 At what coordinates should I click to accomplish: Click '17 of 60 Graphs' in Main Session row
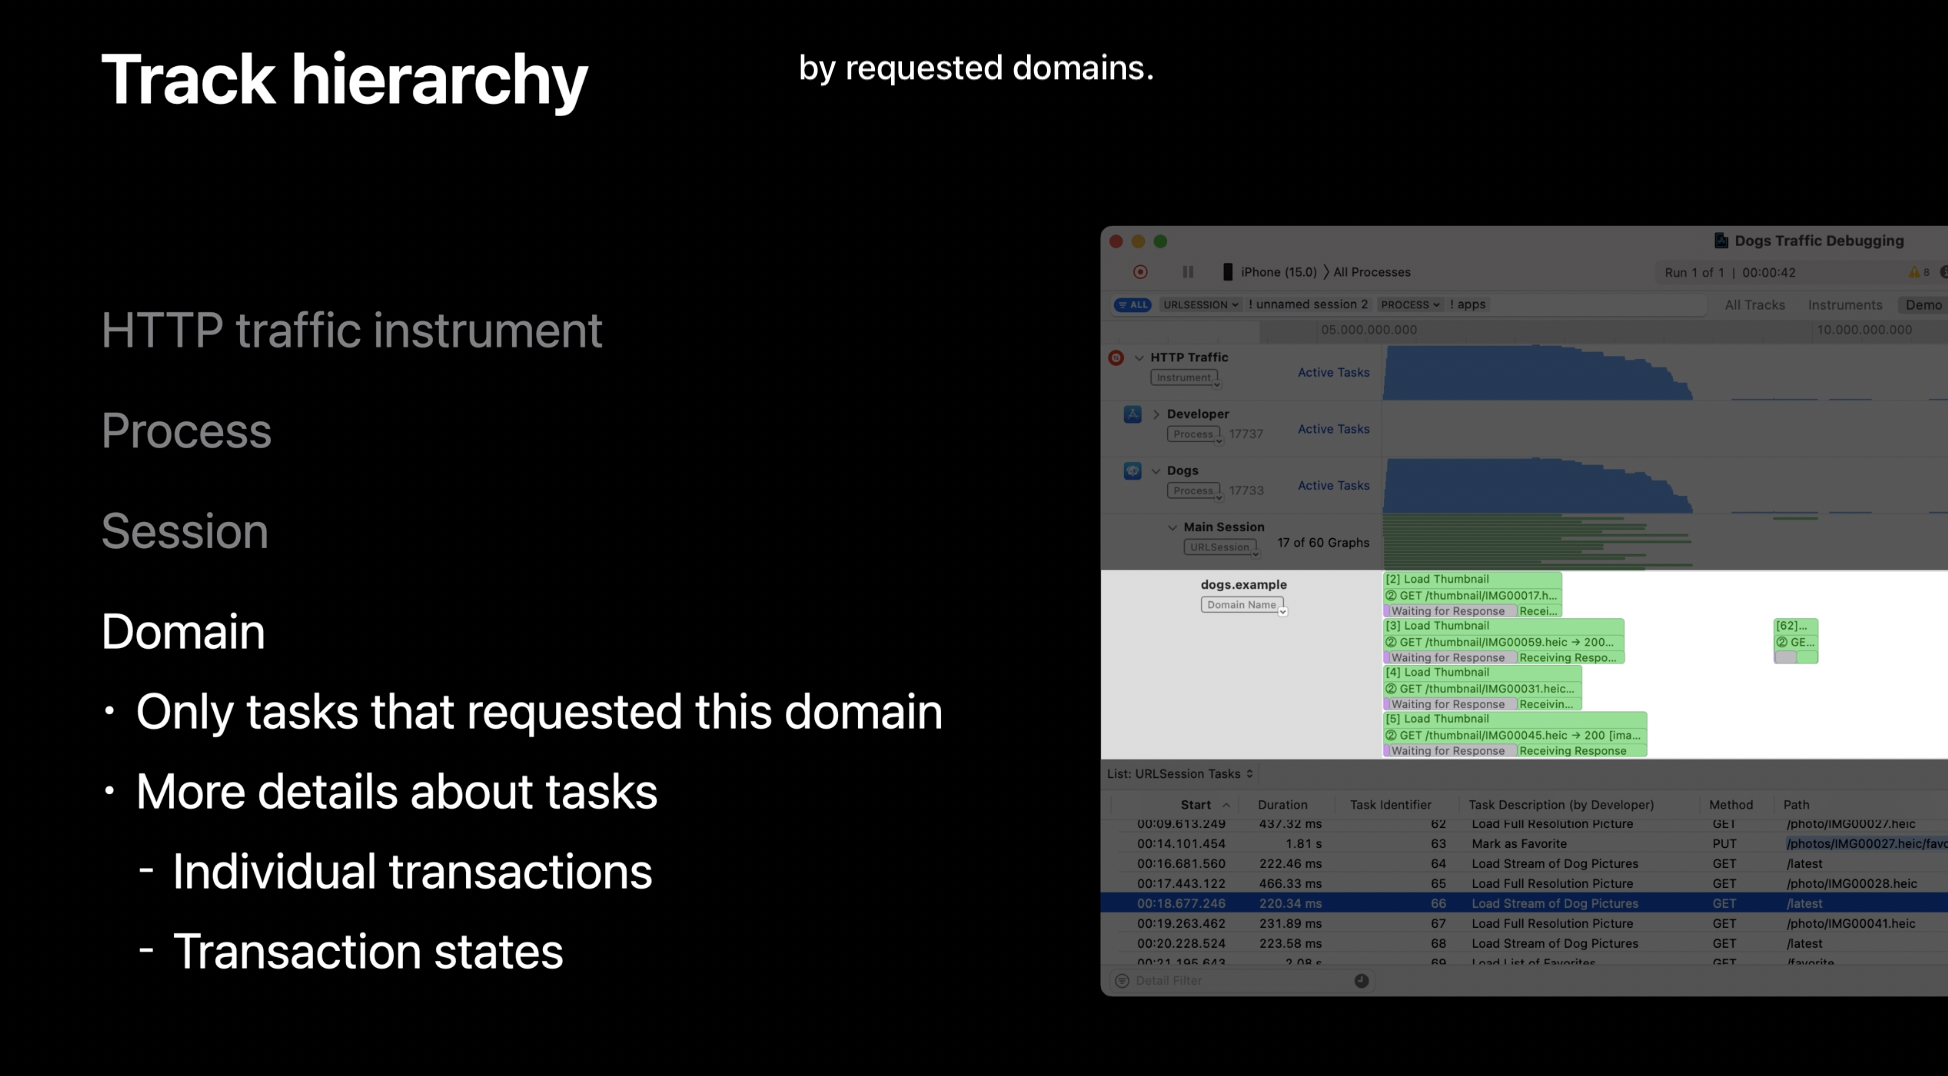[x=1323, y=542]
